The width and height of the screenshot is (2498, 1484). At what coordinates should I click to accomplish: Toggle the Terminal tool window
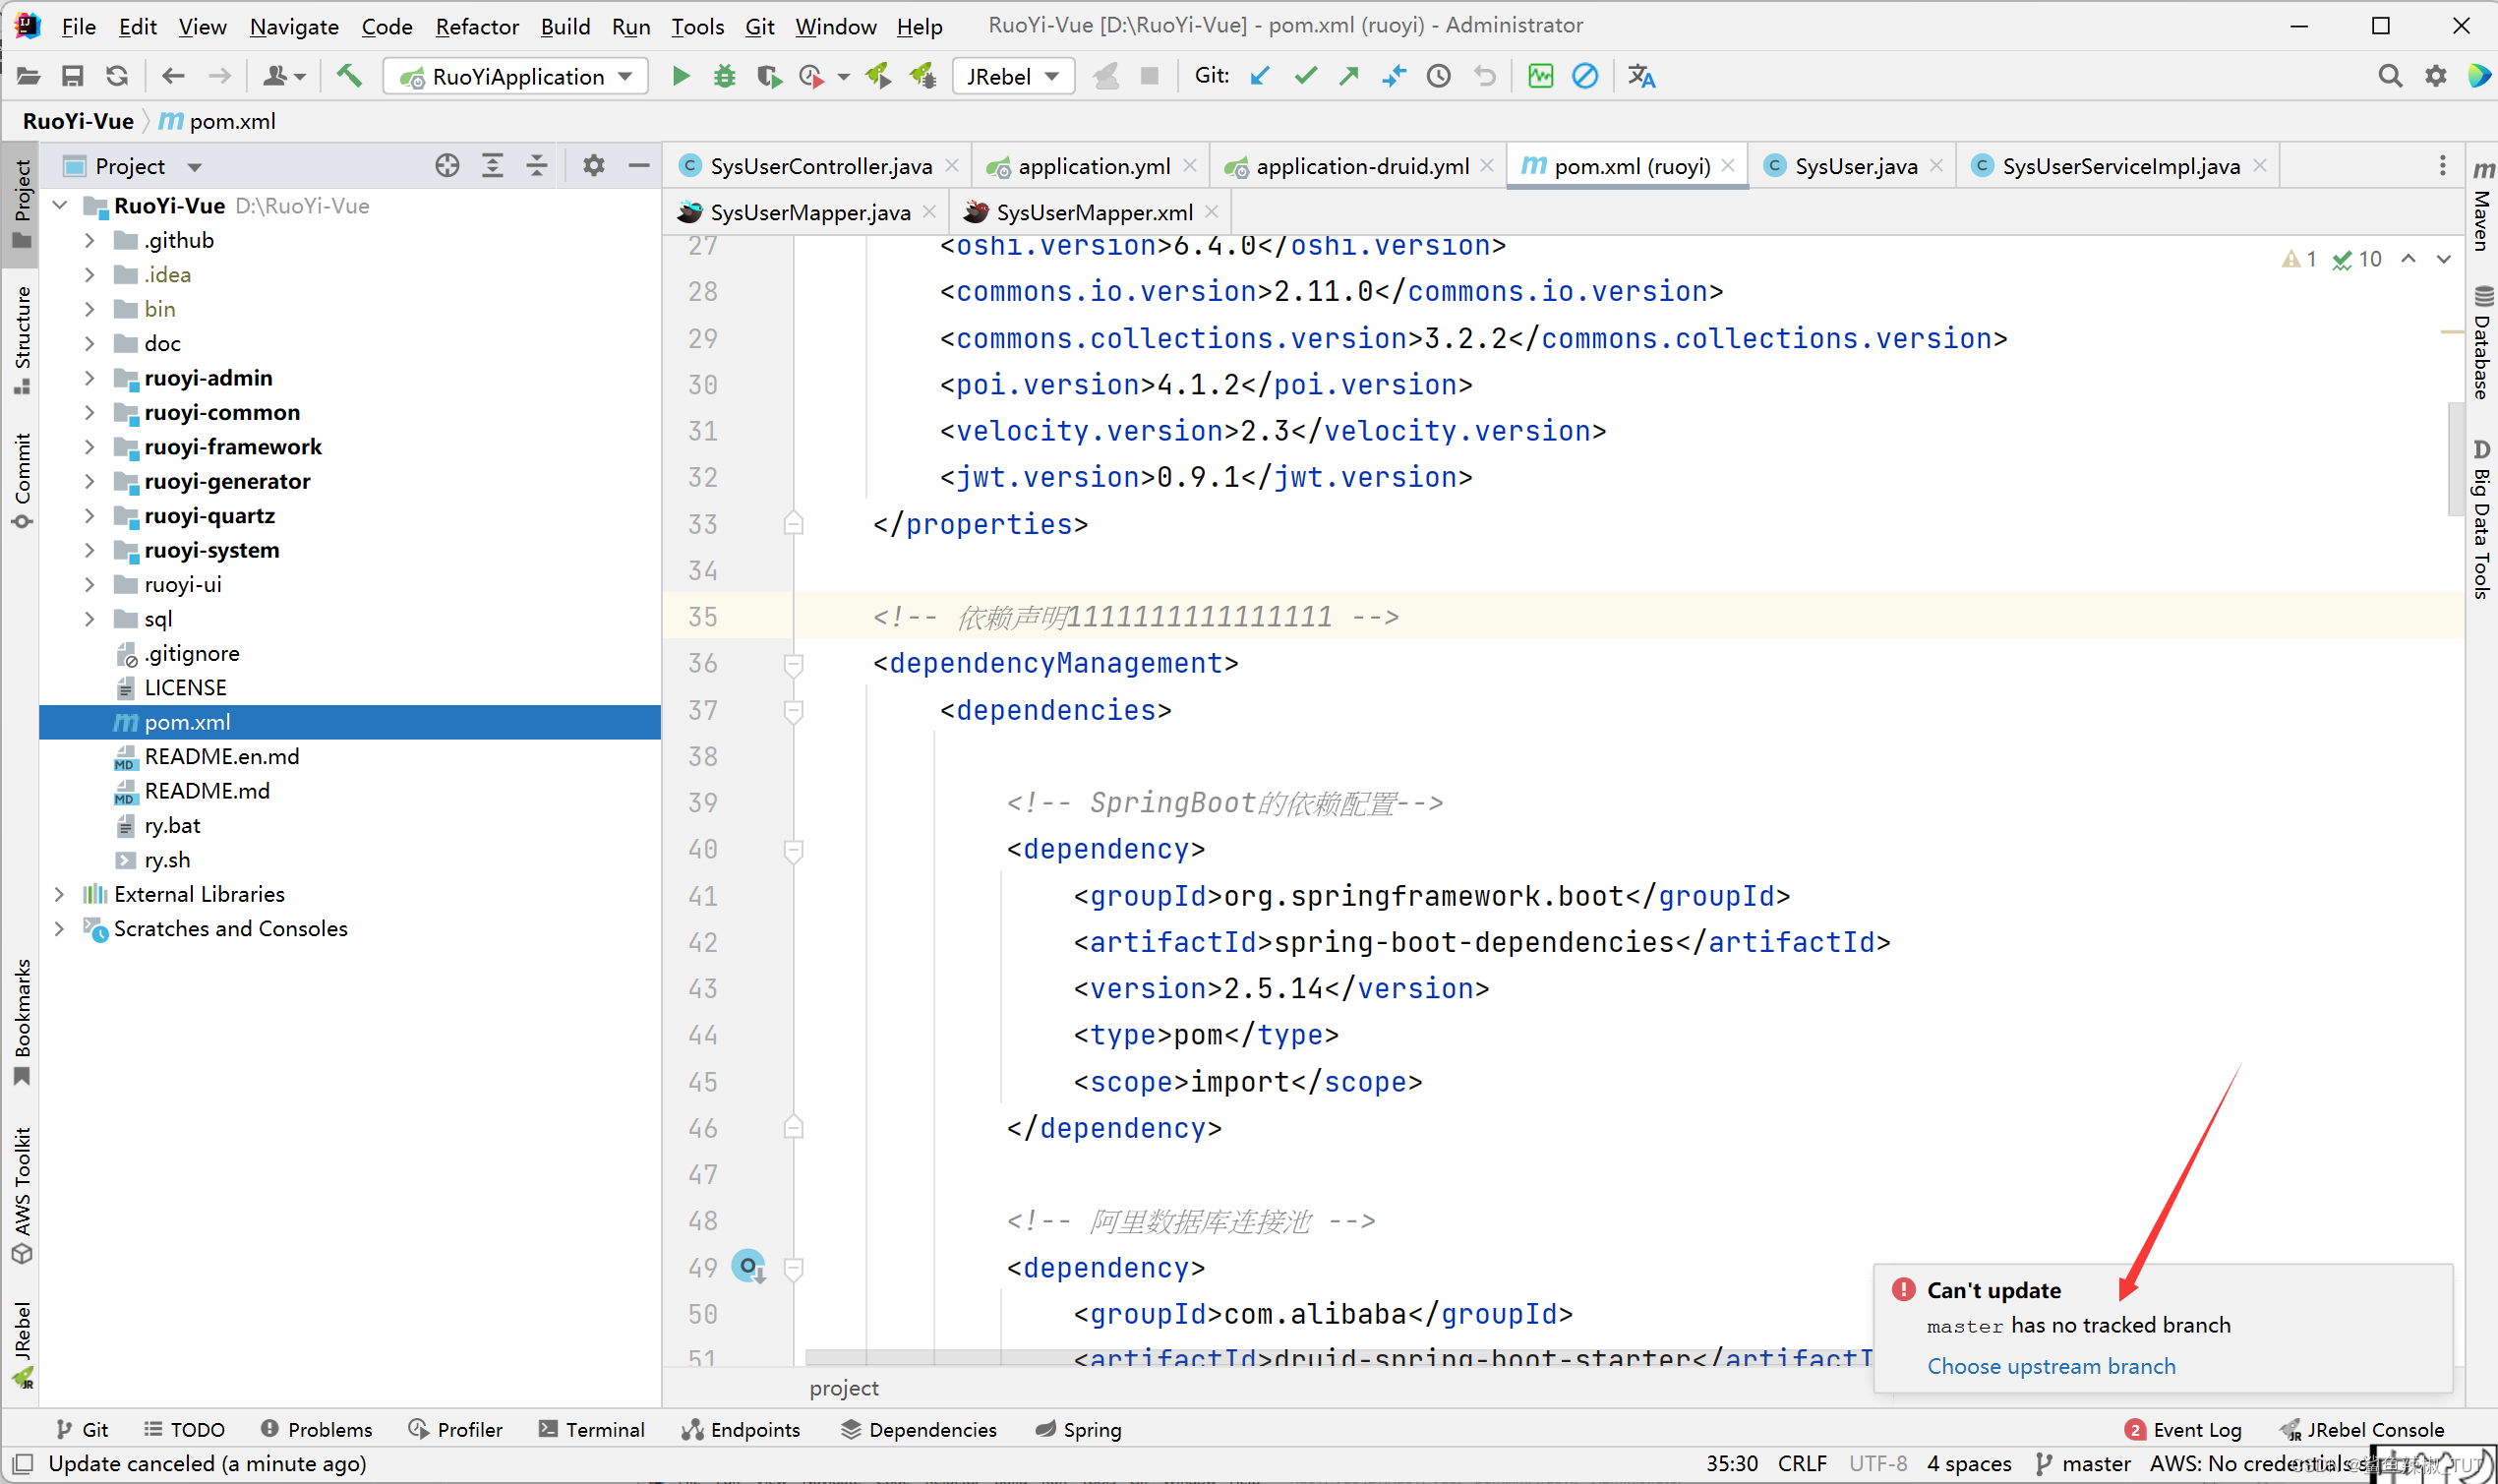click(x=591, y=1429)
